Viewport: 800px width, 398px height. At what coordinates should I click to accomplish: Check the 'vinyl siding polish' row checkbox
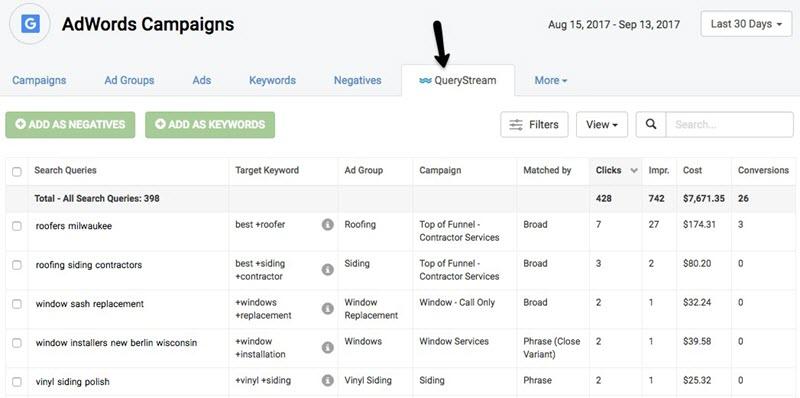[17, 382]
